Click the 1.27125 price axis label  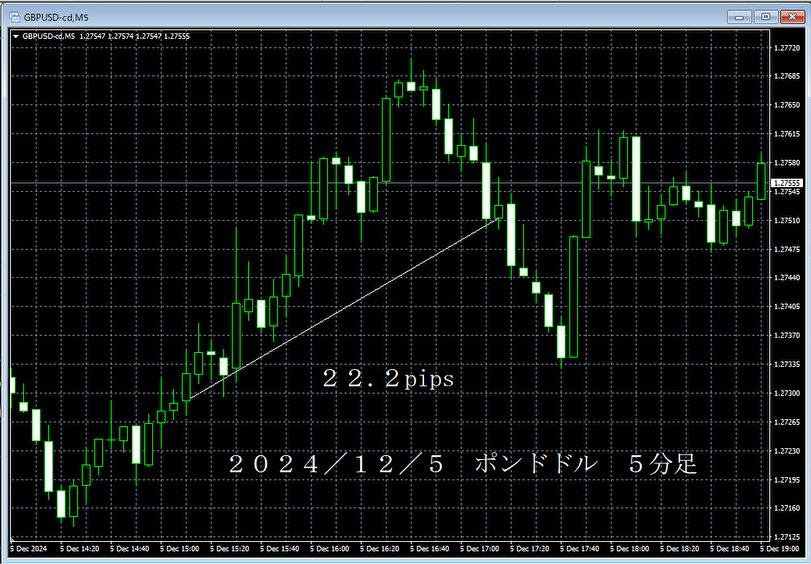786,537
